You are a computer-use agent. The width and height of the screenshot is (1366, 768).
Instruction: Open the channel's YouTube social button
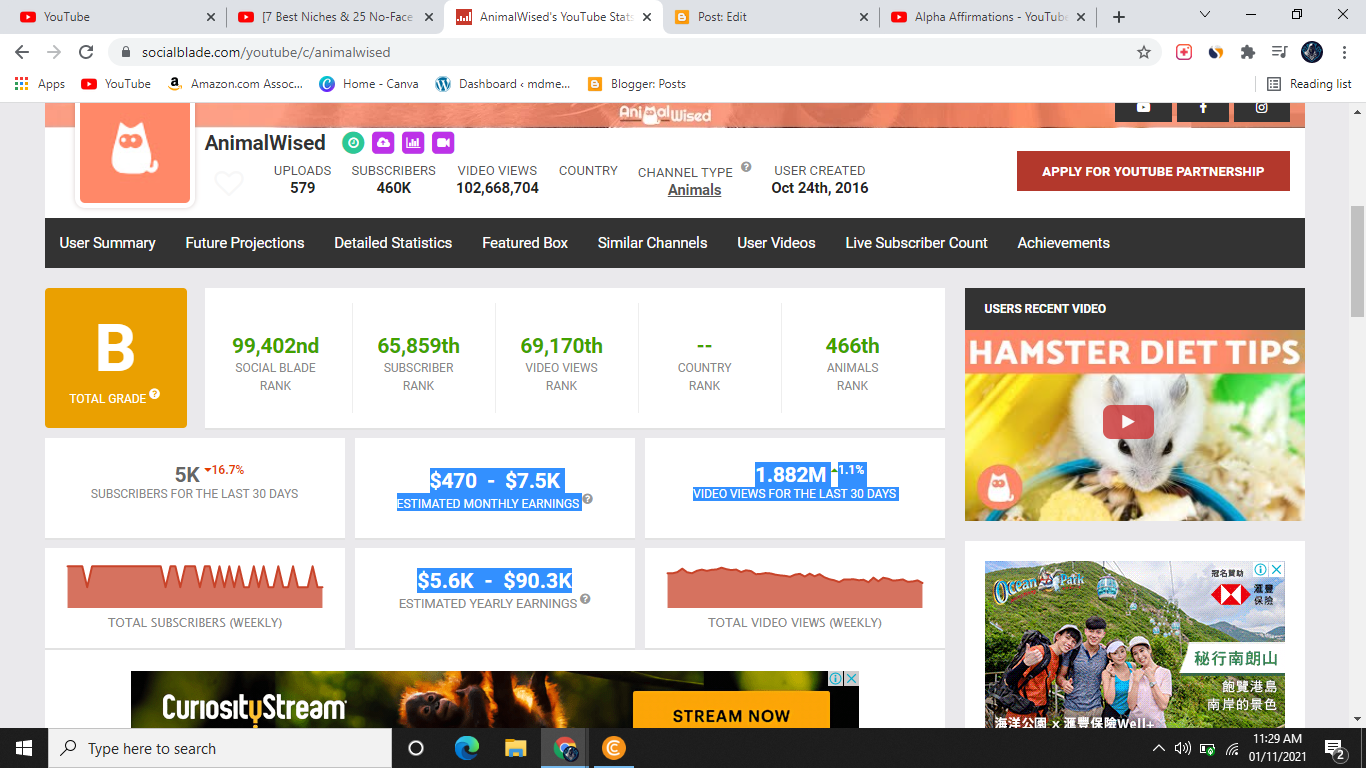tap(1143, 108)
